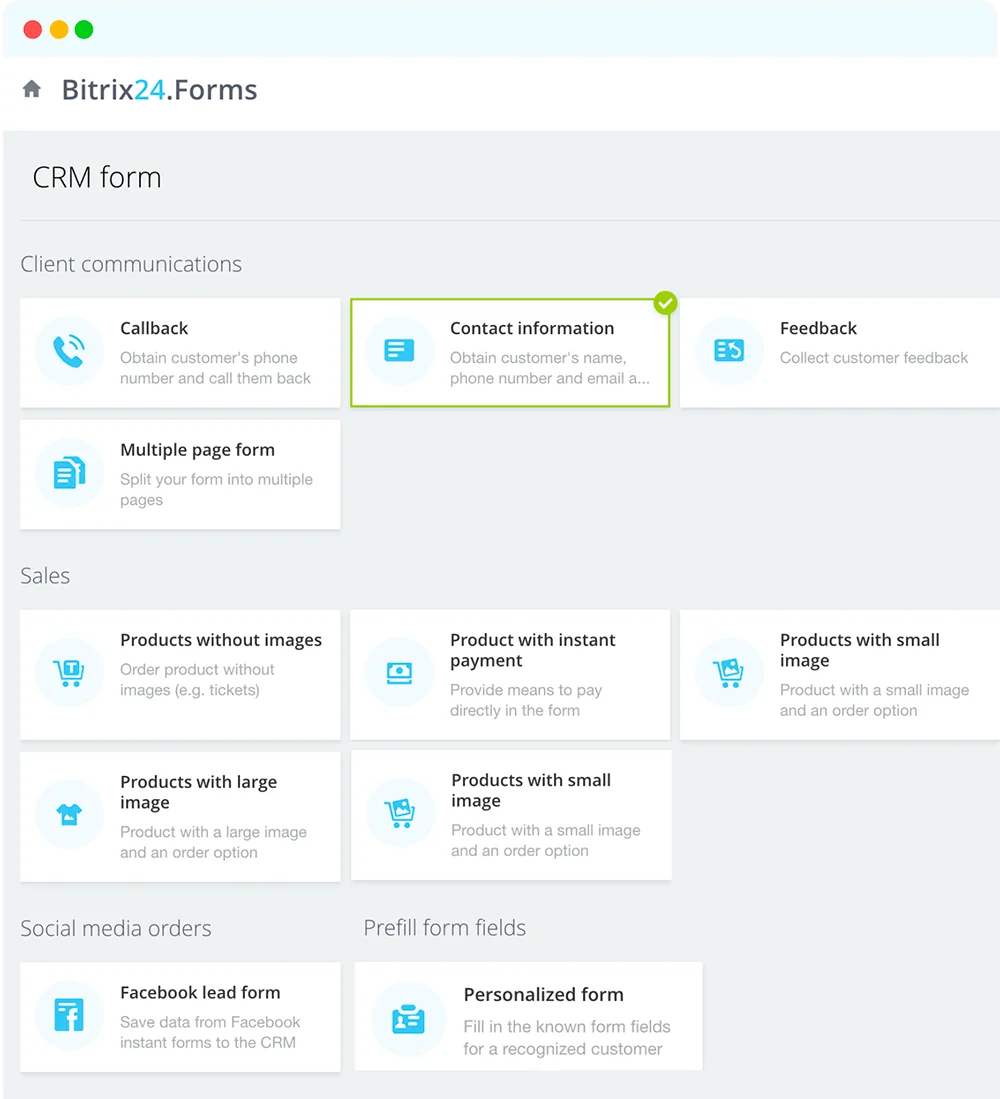Select the Callback phone icon
This screenshot has height=1099, width=1000.
pos(68,352)
